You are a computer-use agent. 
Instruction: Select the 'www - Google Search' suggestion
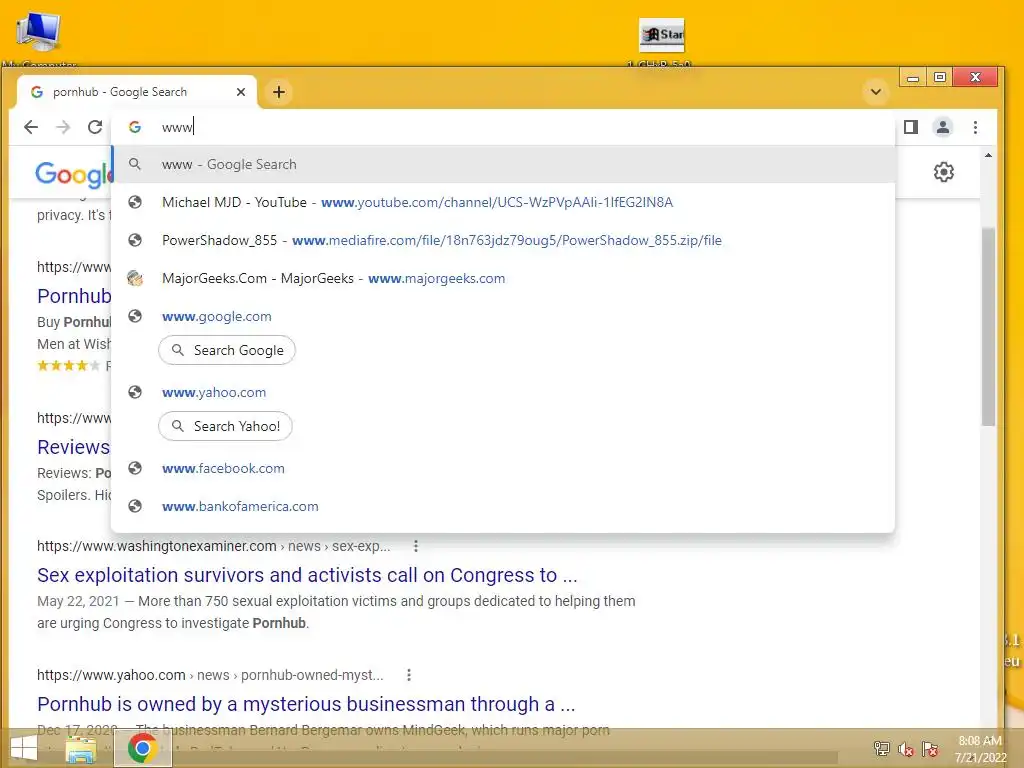(503, 165)
